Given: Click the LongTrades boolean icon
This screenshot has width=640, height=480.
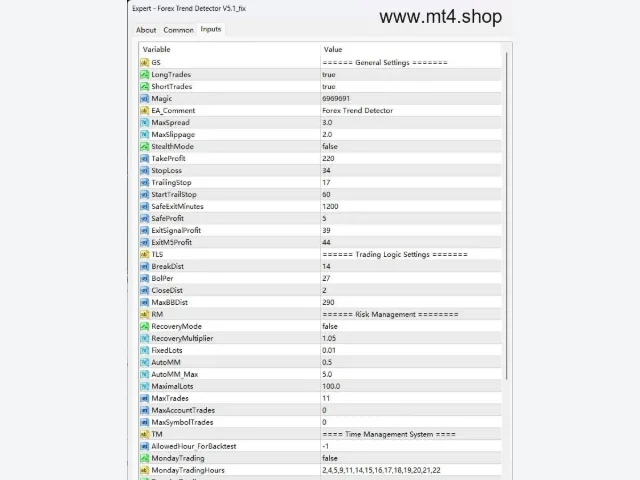Looking at the screenshot, I should [144, 74].
